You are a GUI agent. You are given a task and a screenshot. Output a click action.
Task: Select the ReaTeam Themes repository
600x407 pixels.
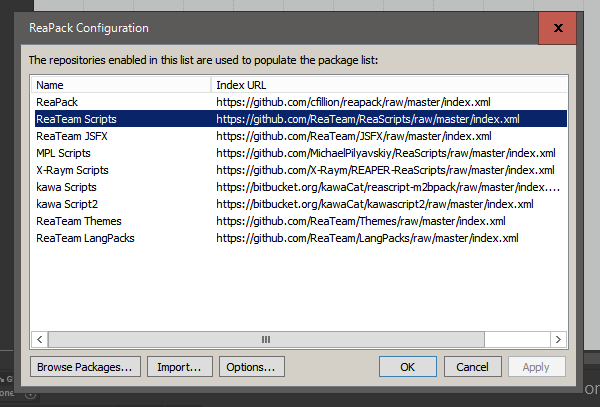(301, 221)
